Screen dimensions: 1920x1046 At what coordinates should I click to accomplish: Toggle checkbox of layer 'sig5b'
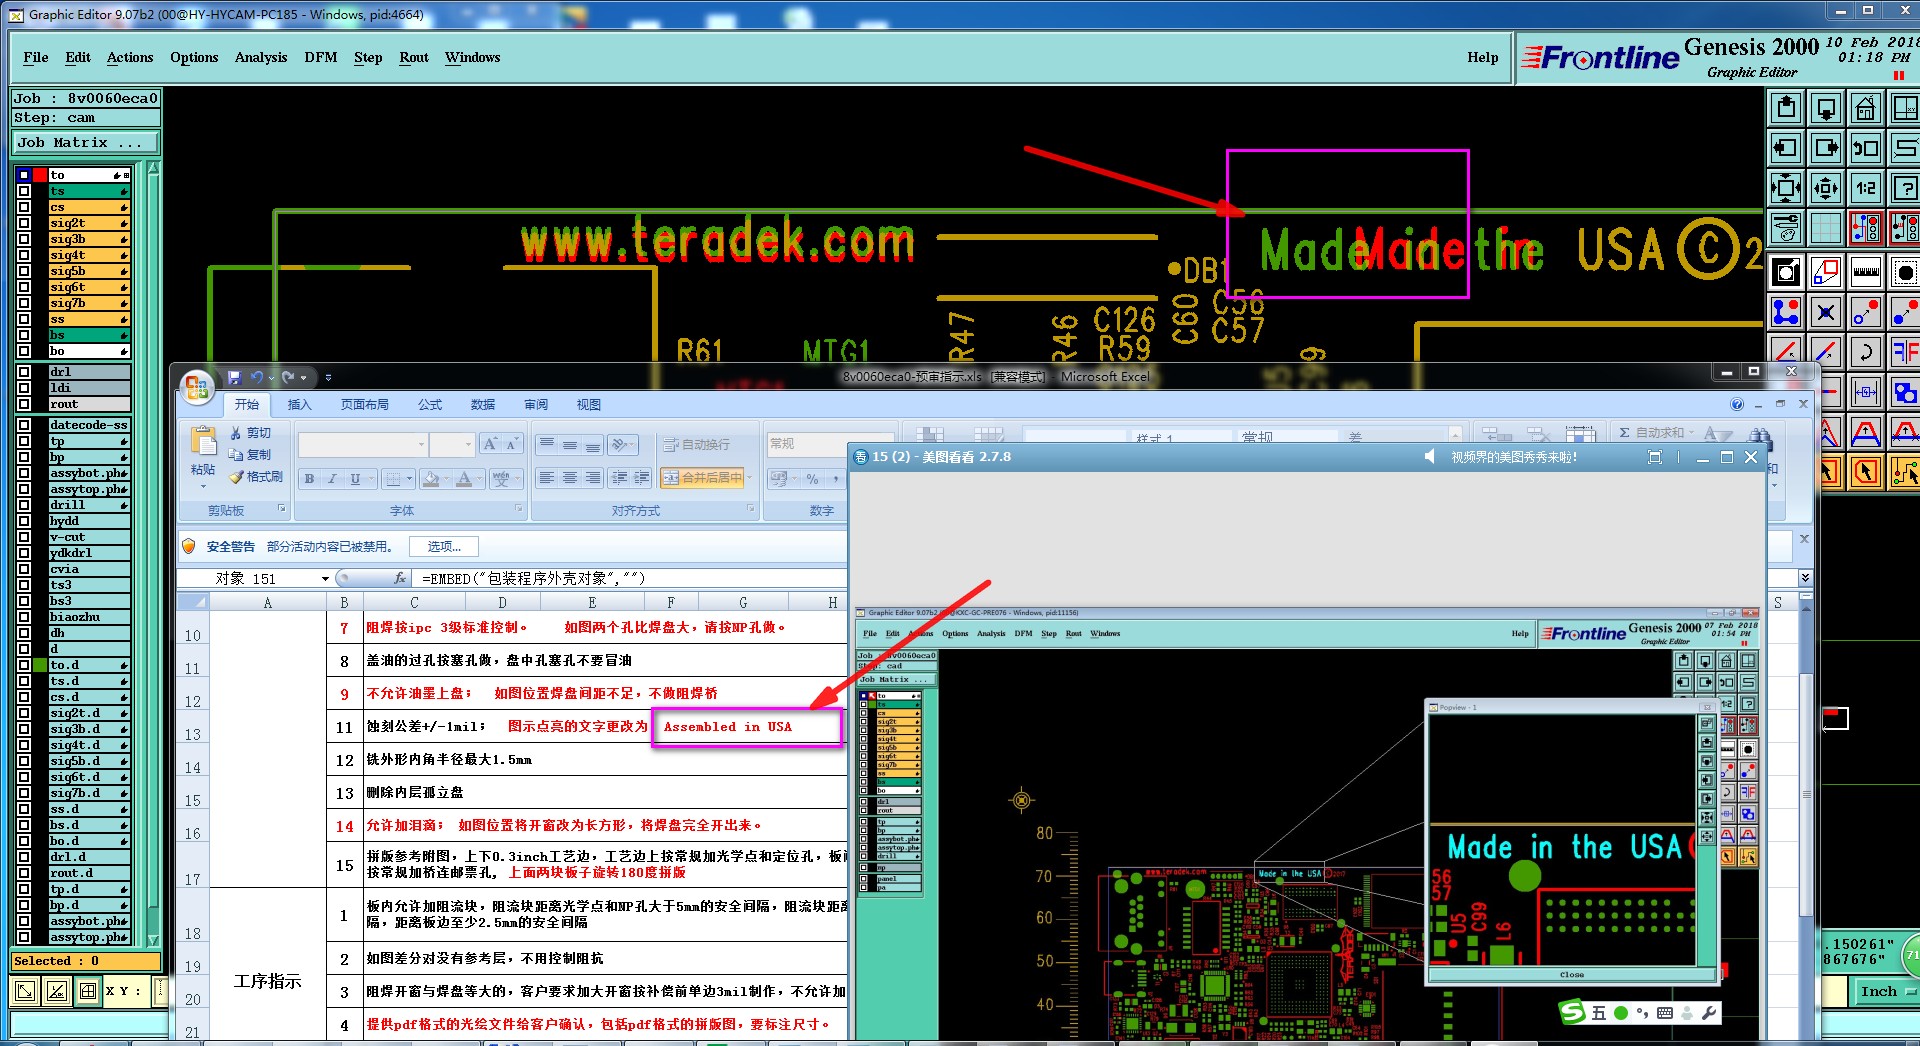tap(24, 271)
